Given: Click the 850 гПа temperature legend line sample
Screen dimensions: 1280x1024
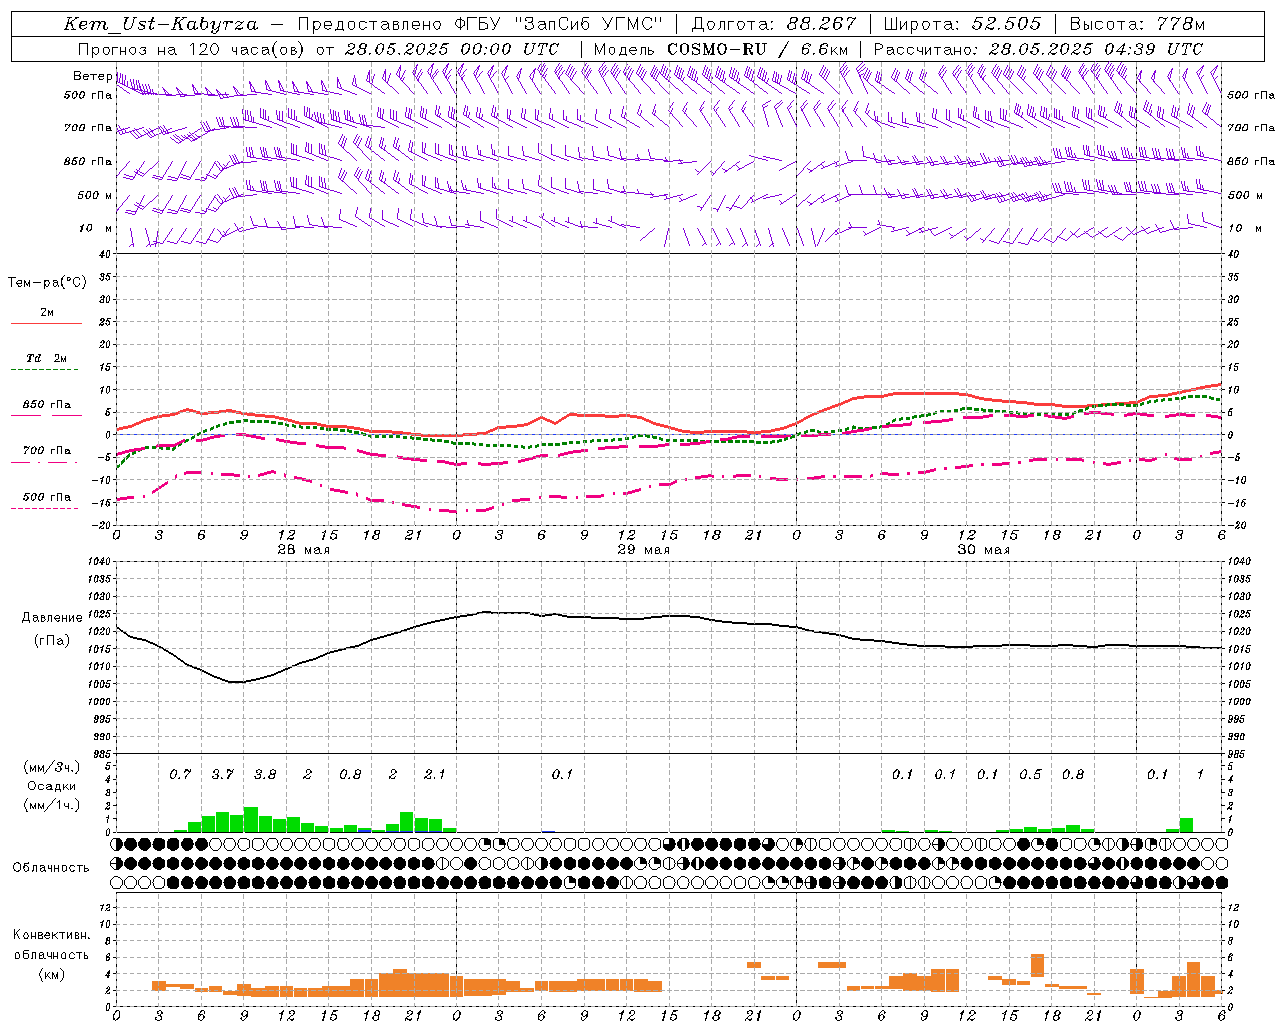Looking at the screenshot, I should [x=44, y=416].
